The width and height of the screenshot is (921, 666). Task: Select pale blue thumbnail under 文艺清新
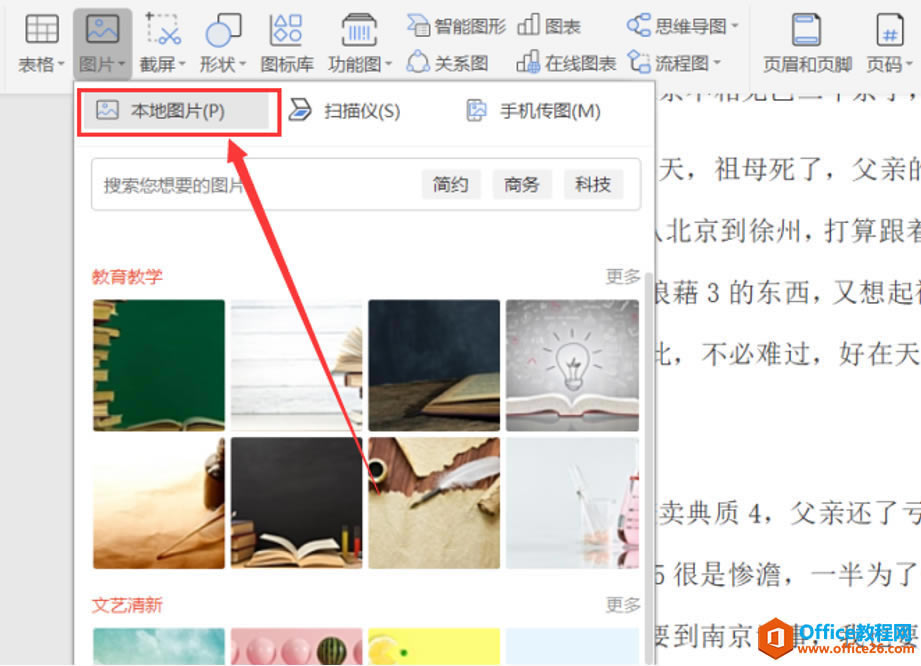pos(572,646)
